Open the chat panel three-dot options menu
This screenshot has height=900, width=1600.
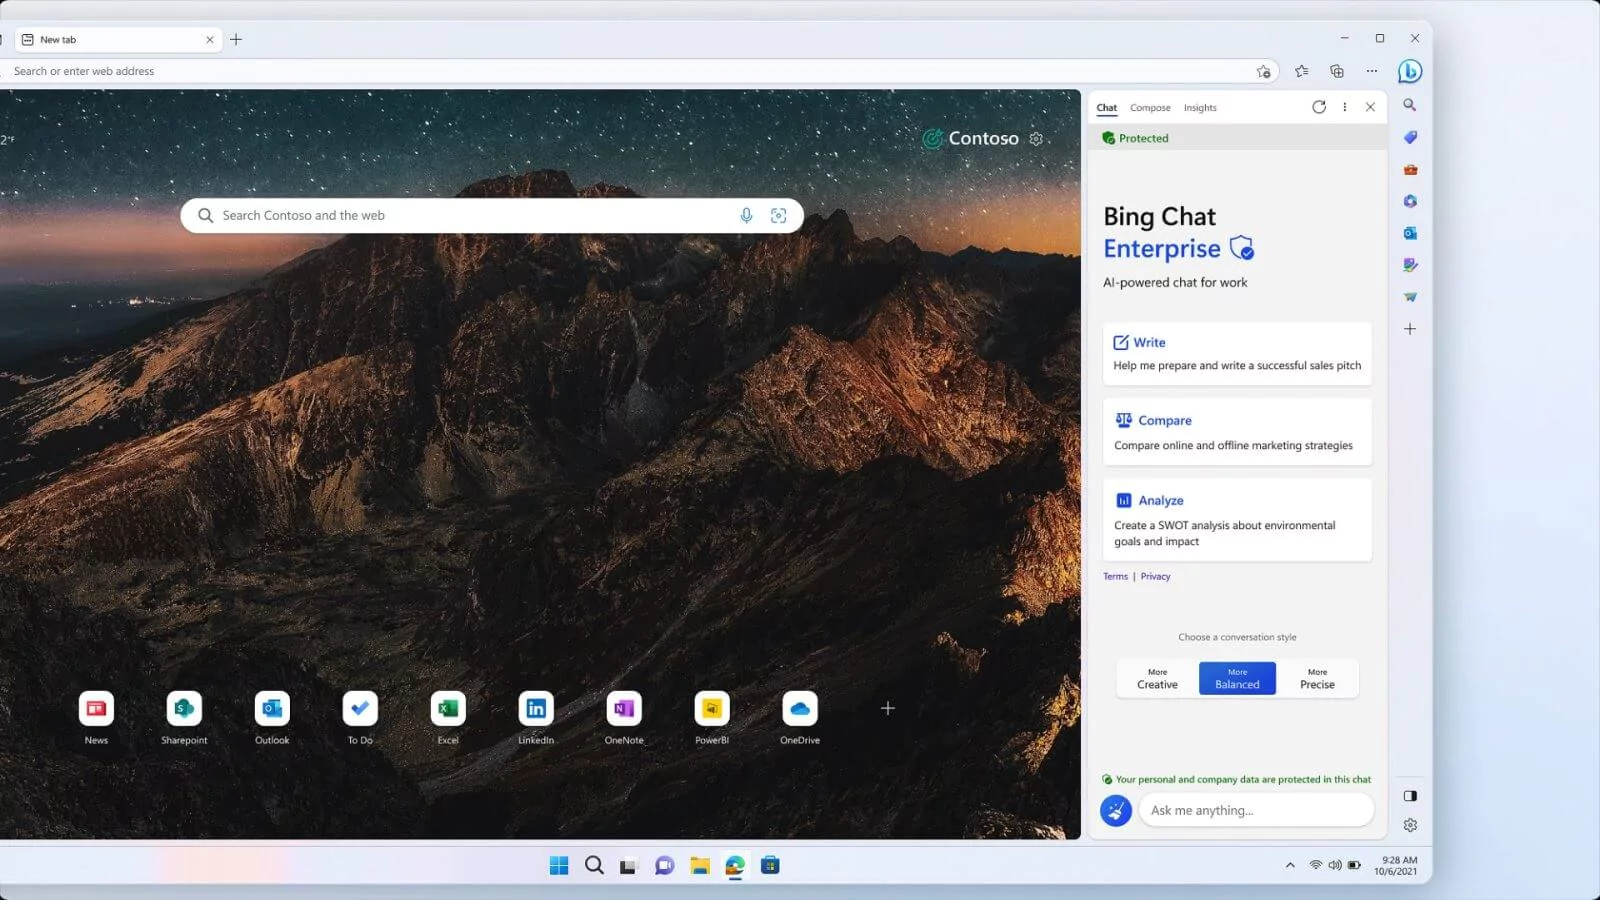[x=1345, y=107]
